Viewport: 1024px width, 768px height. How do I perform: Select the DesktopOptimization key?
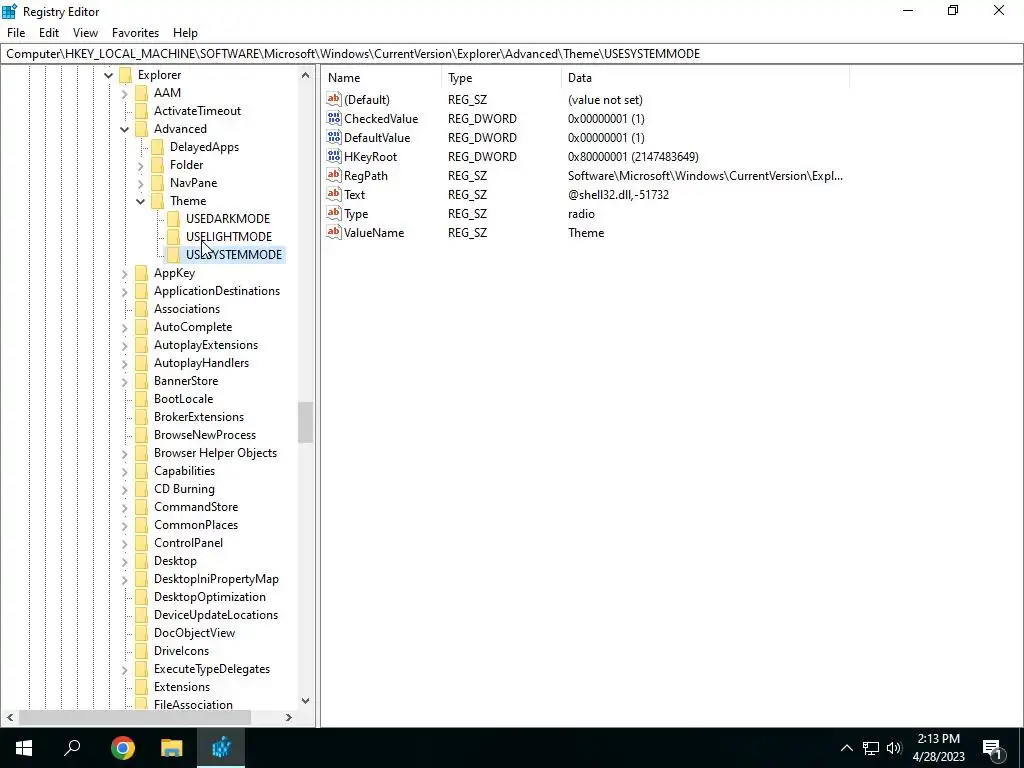click(210, 597)
